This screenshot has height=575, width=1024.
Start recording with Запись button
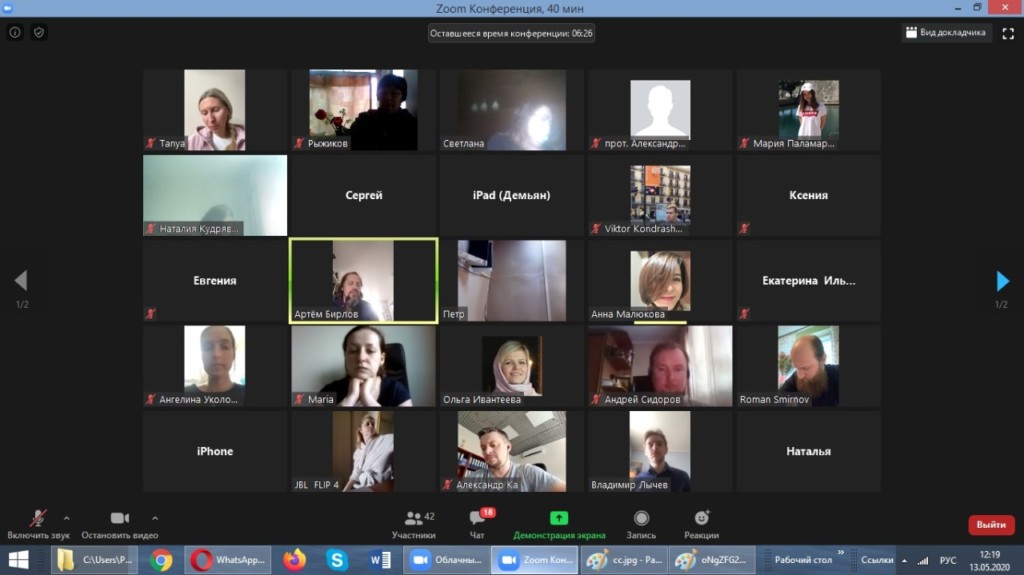pyautogui.click(x=641, y=523)
